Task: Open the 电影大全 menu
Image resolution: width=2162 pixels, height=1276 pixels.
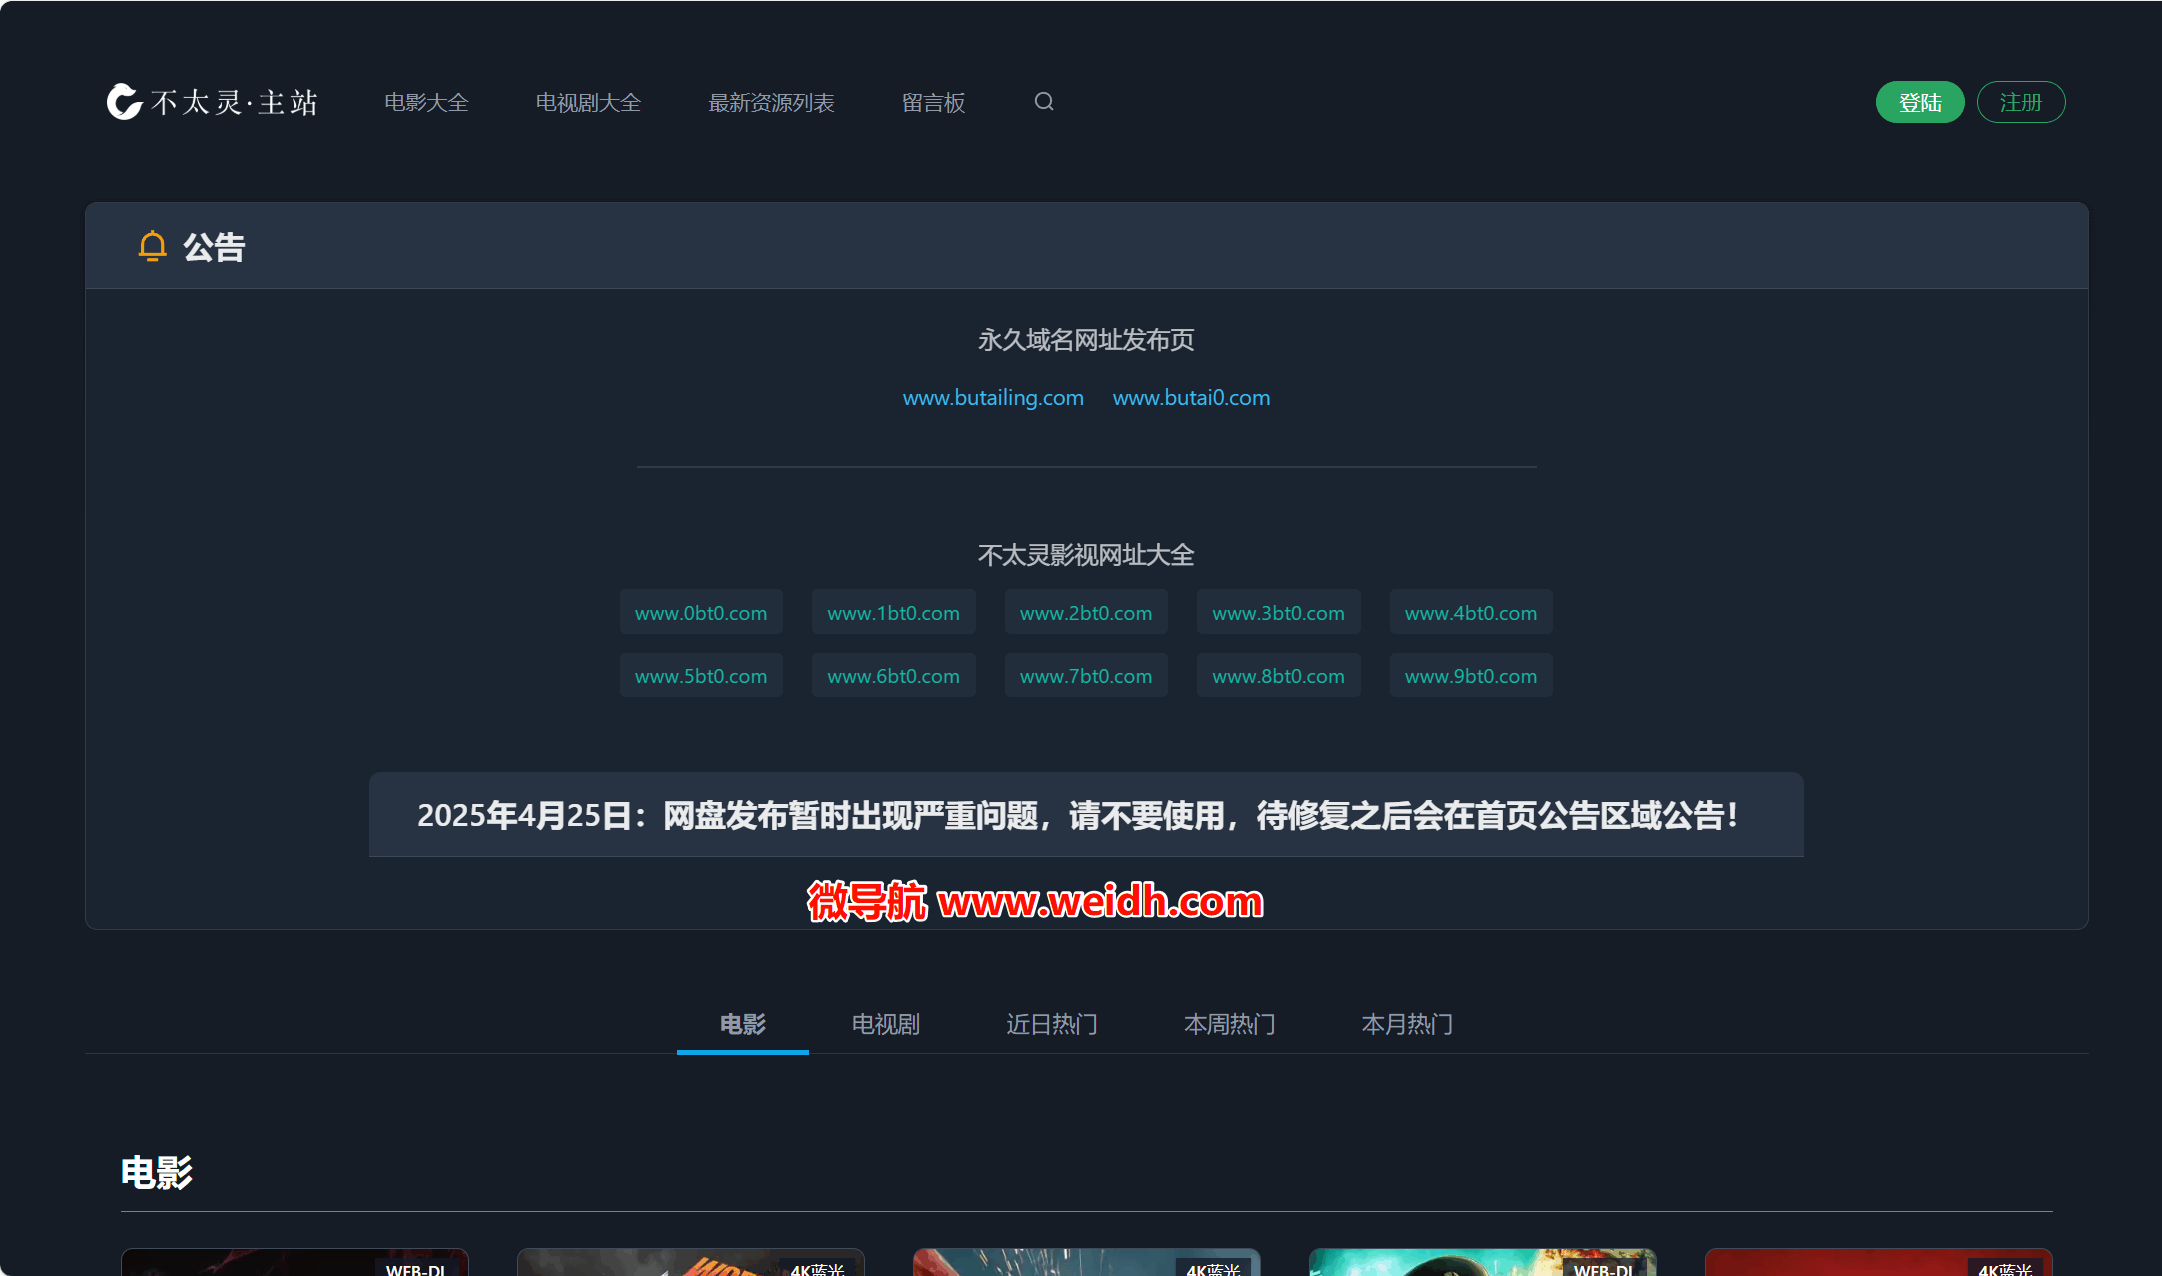Action: tap(426, 103)
